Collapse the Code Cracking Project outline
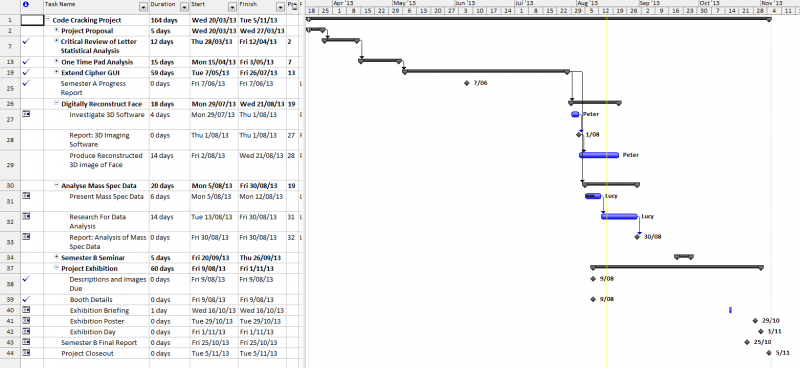800x368 pixels. 48,20
